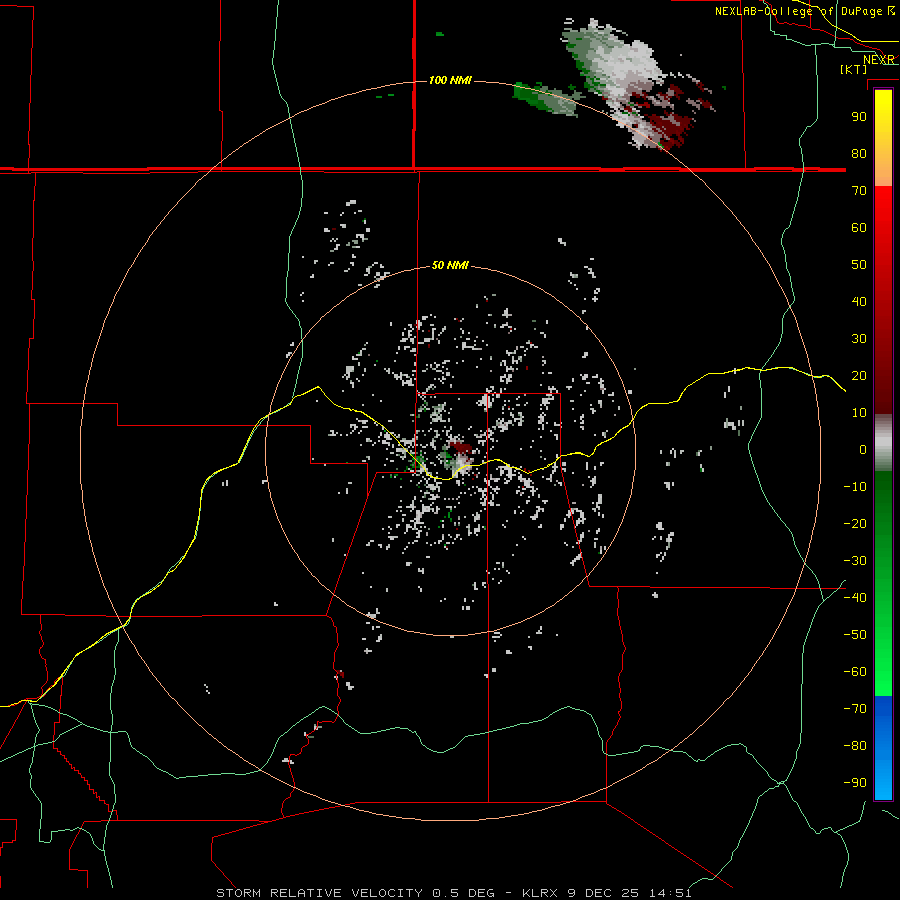Select the 80 value on velocity scale
This screenshot has height=900, width=900.
point(859,153)
